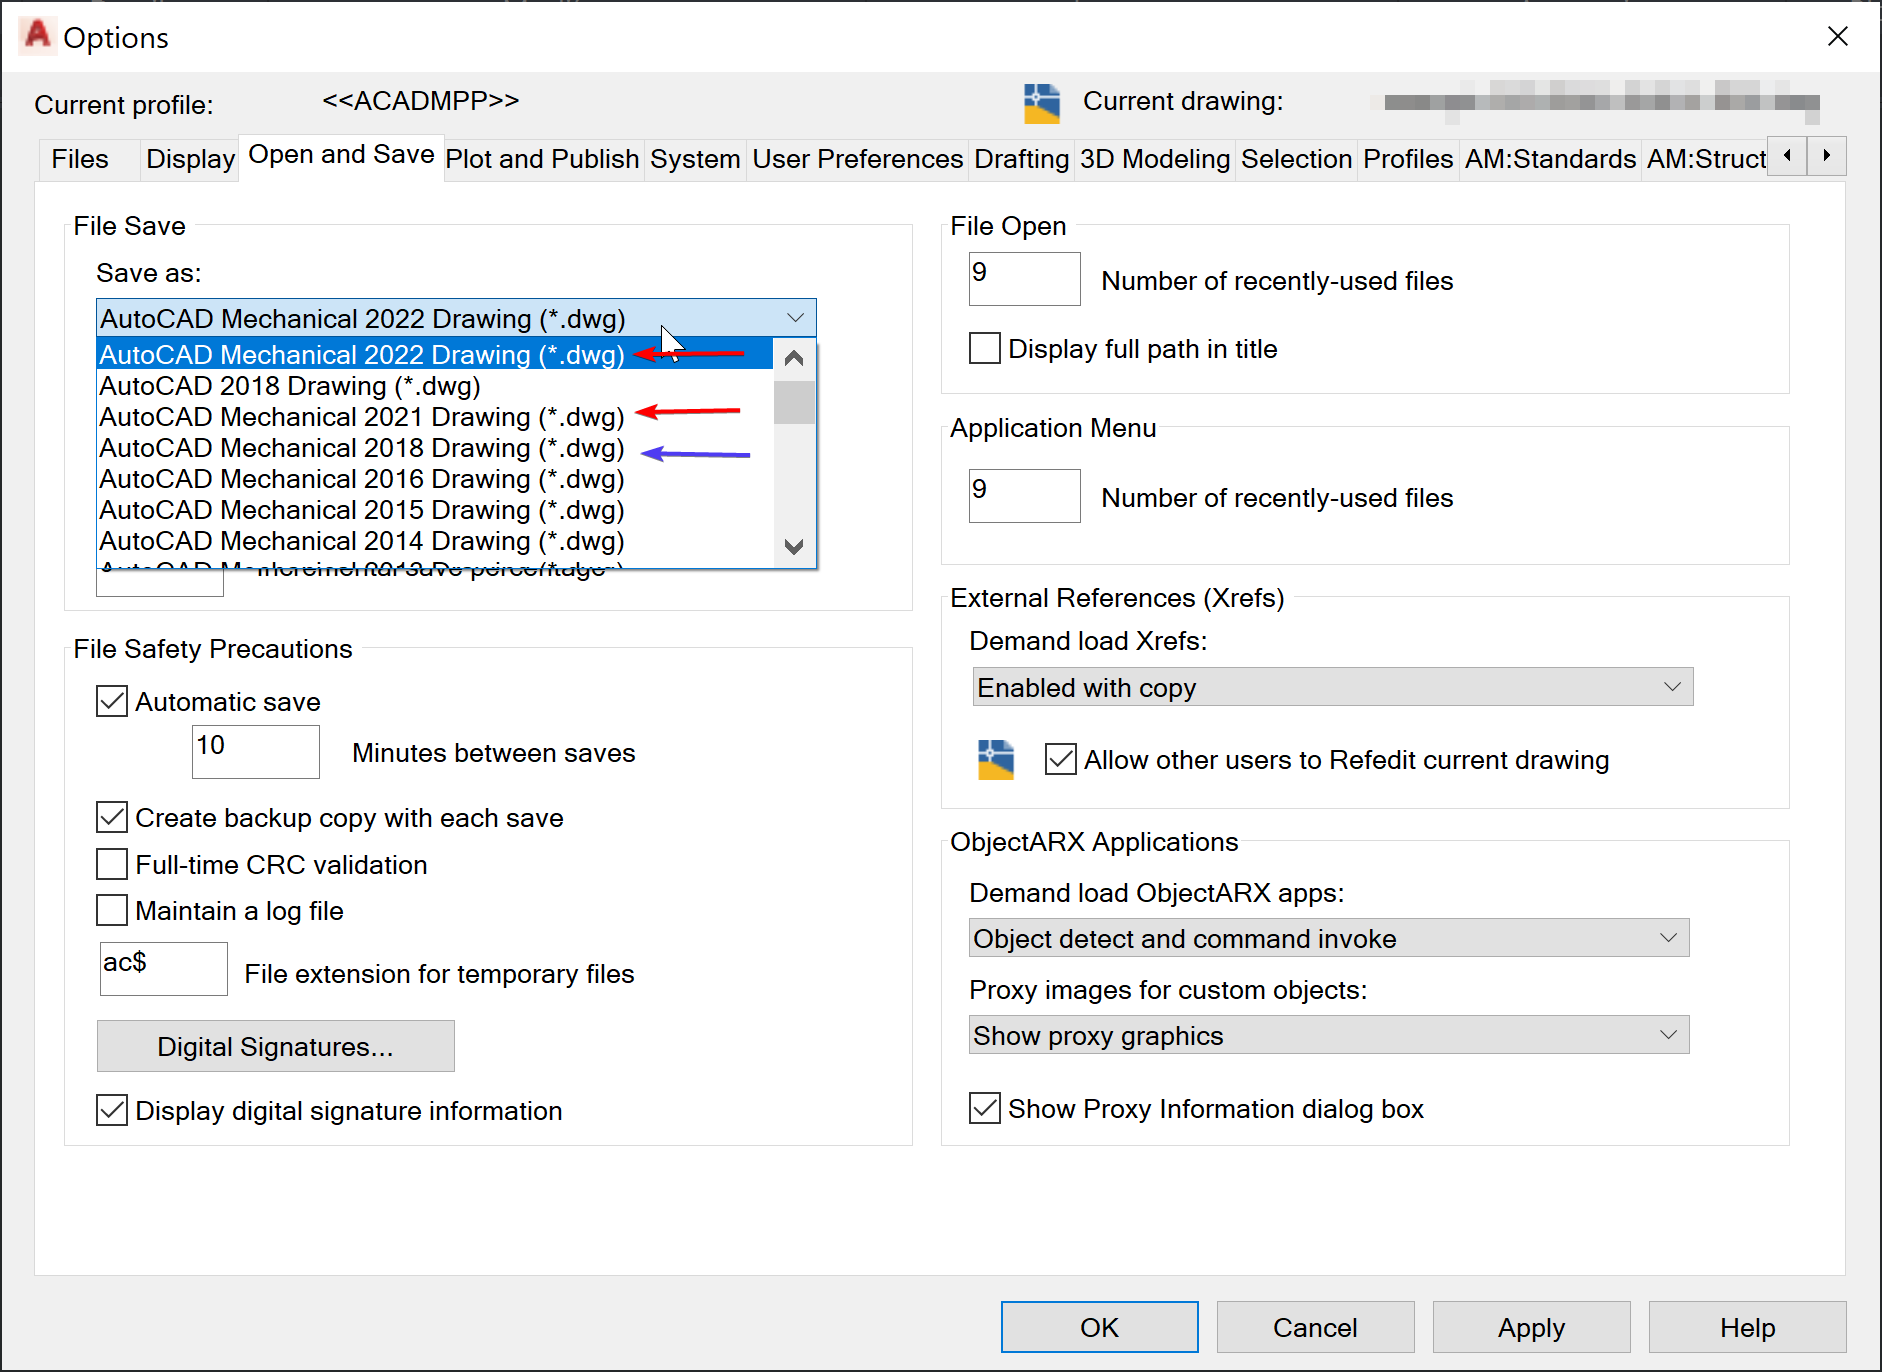Open the Proxy images for custom objects dropdown

pos(1329,1035)
